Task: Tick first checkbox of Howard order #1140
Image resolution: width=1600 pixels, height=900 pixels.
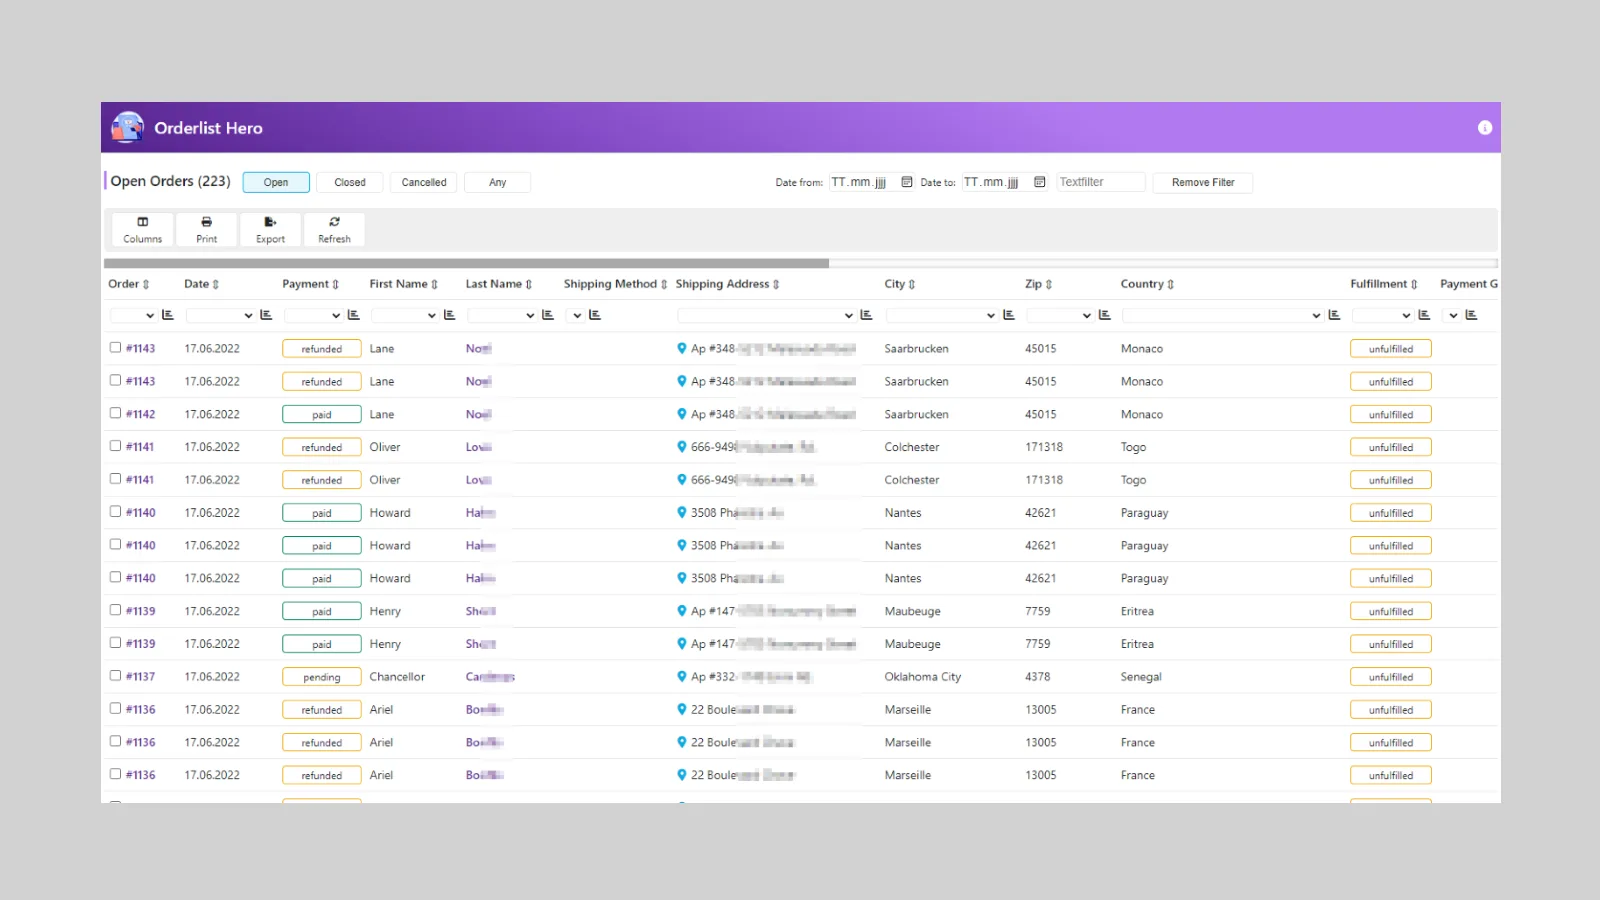Action: pos(115,512)
